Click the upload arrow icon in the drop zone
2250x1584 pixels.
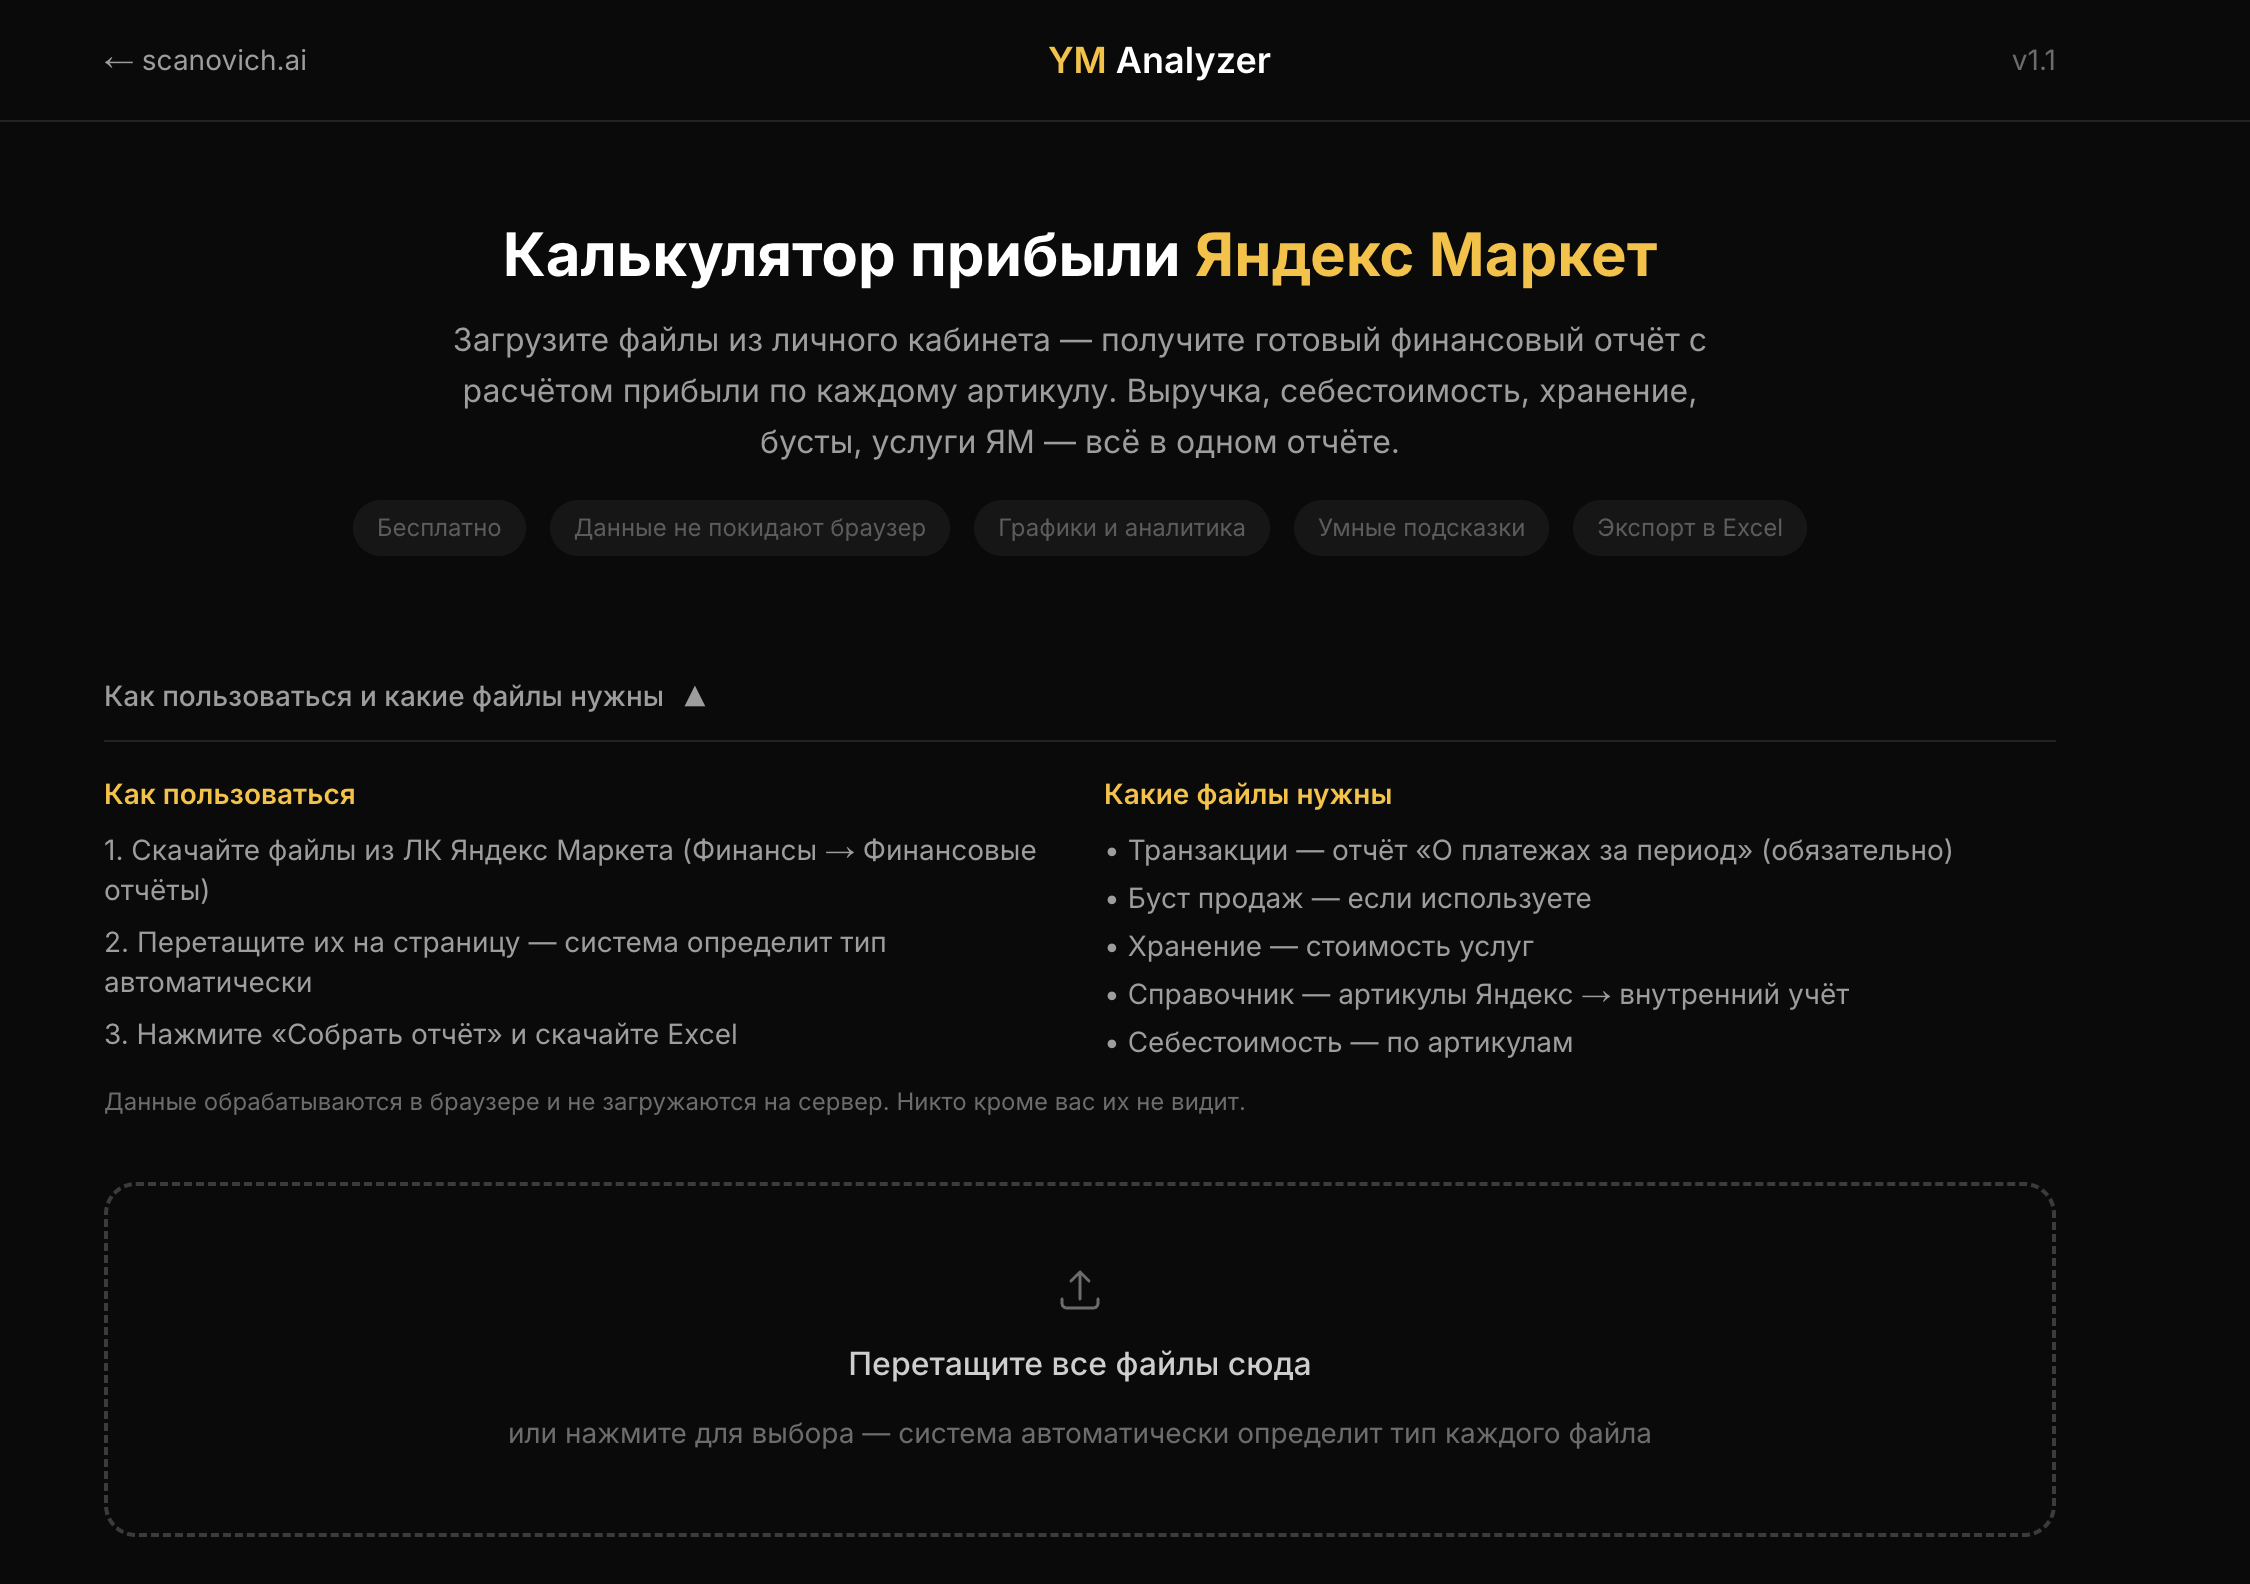[x=1079, y=1290]
